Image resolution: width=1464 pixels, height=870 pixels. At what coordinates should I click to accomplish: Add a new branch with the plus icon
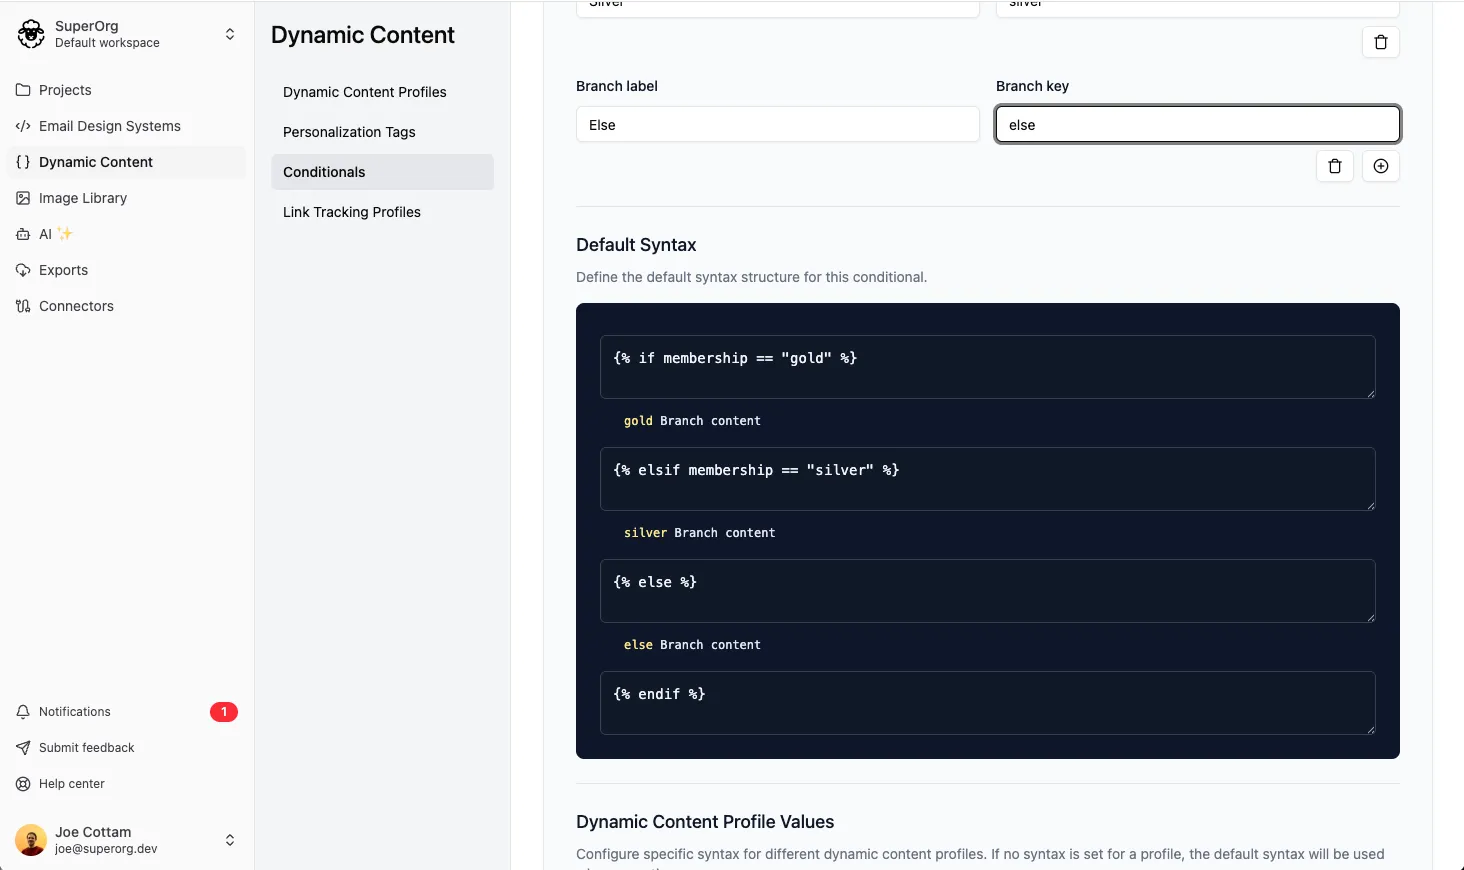[1381, 166]
